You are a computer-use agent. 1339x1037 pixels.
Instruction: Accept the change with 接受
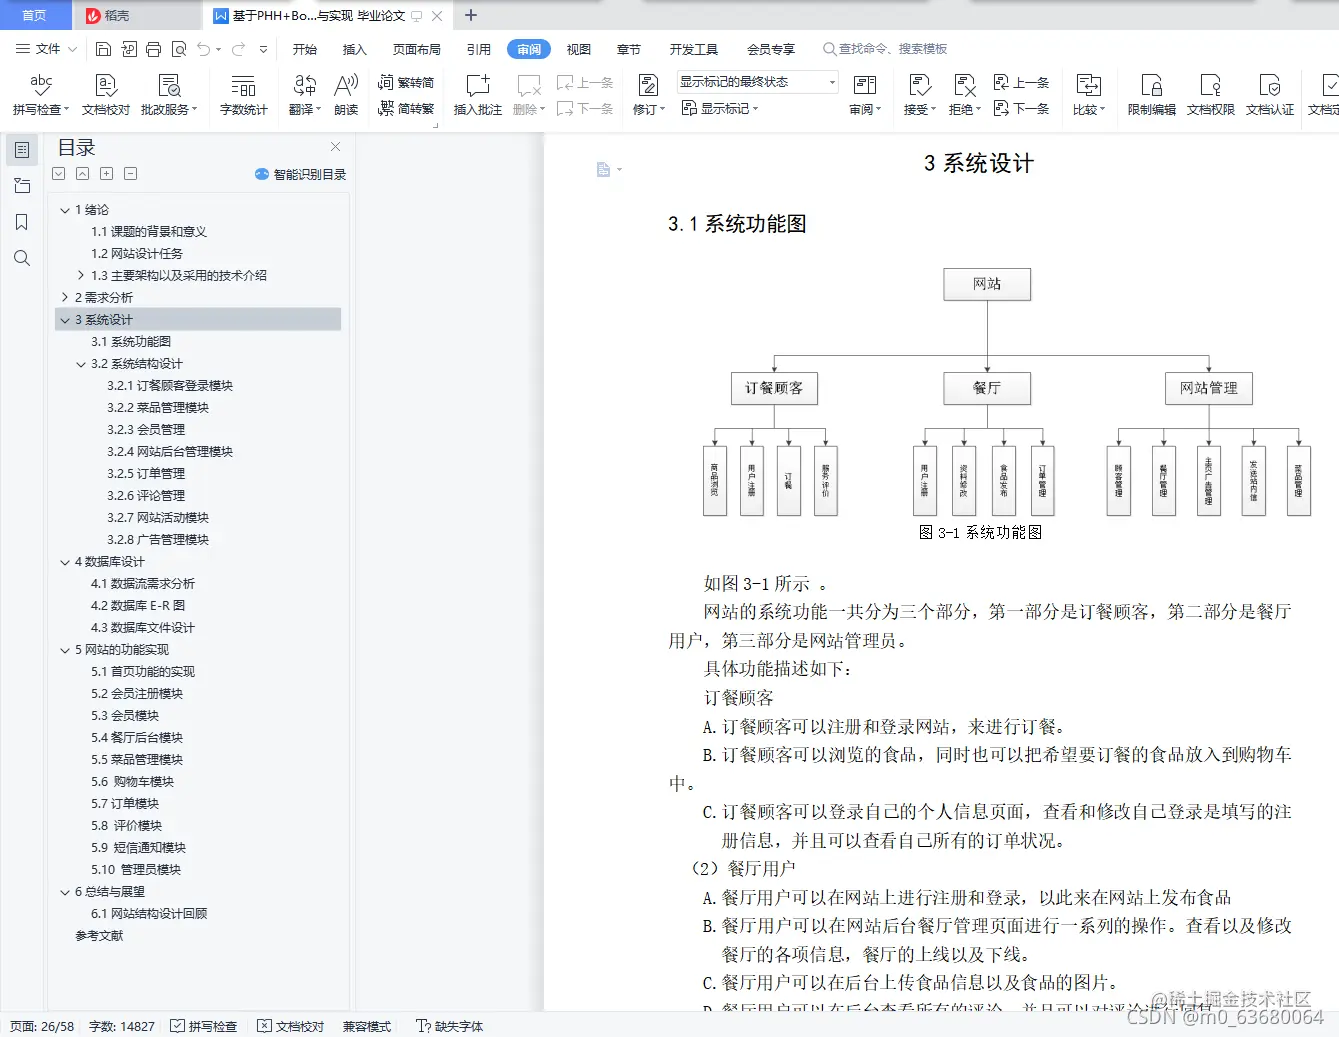915,95
